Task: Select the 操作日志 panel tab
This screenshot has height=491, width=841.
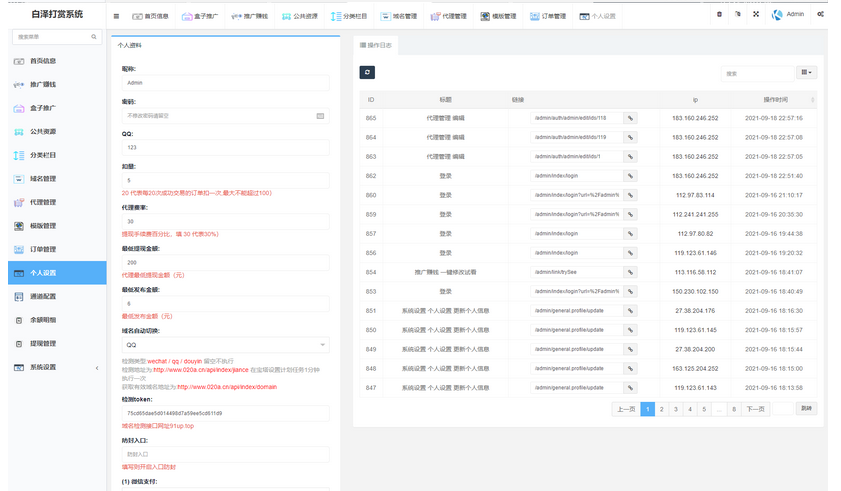Action: point(375,46)
